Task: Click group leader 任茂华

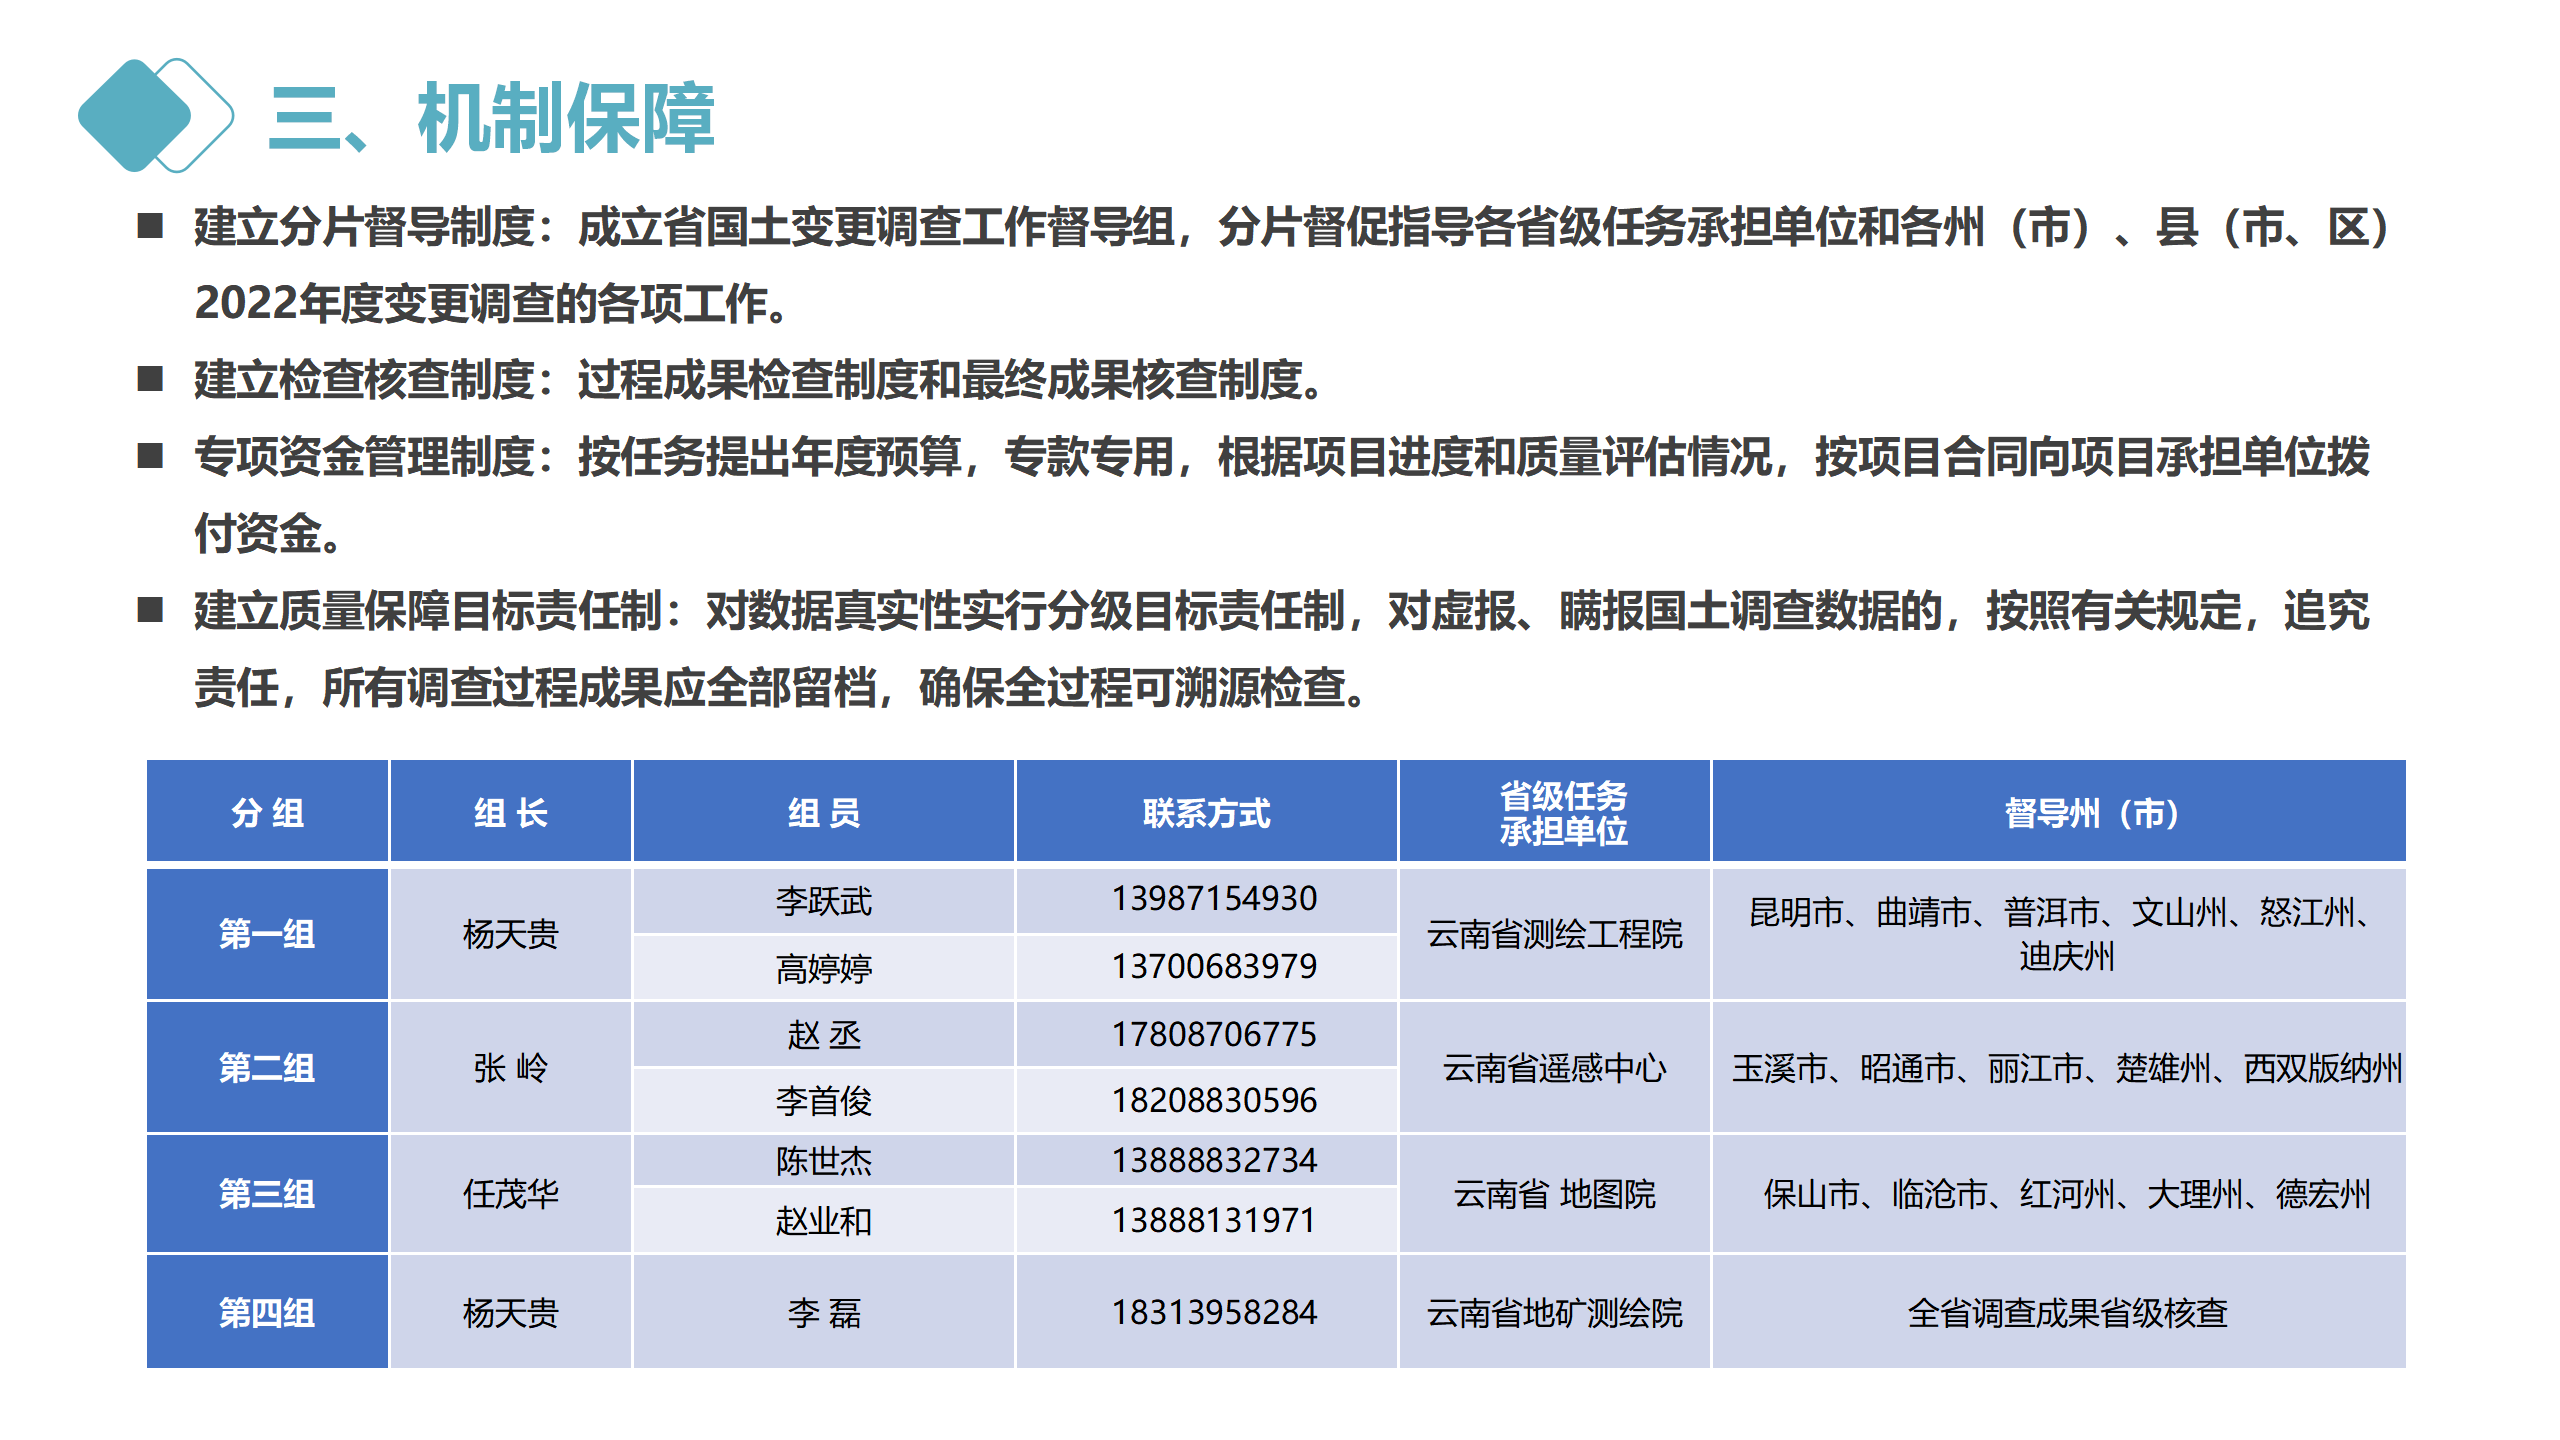Action: (510, 1193)
